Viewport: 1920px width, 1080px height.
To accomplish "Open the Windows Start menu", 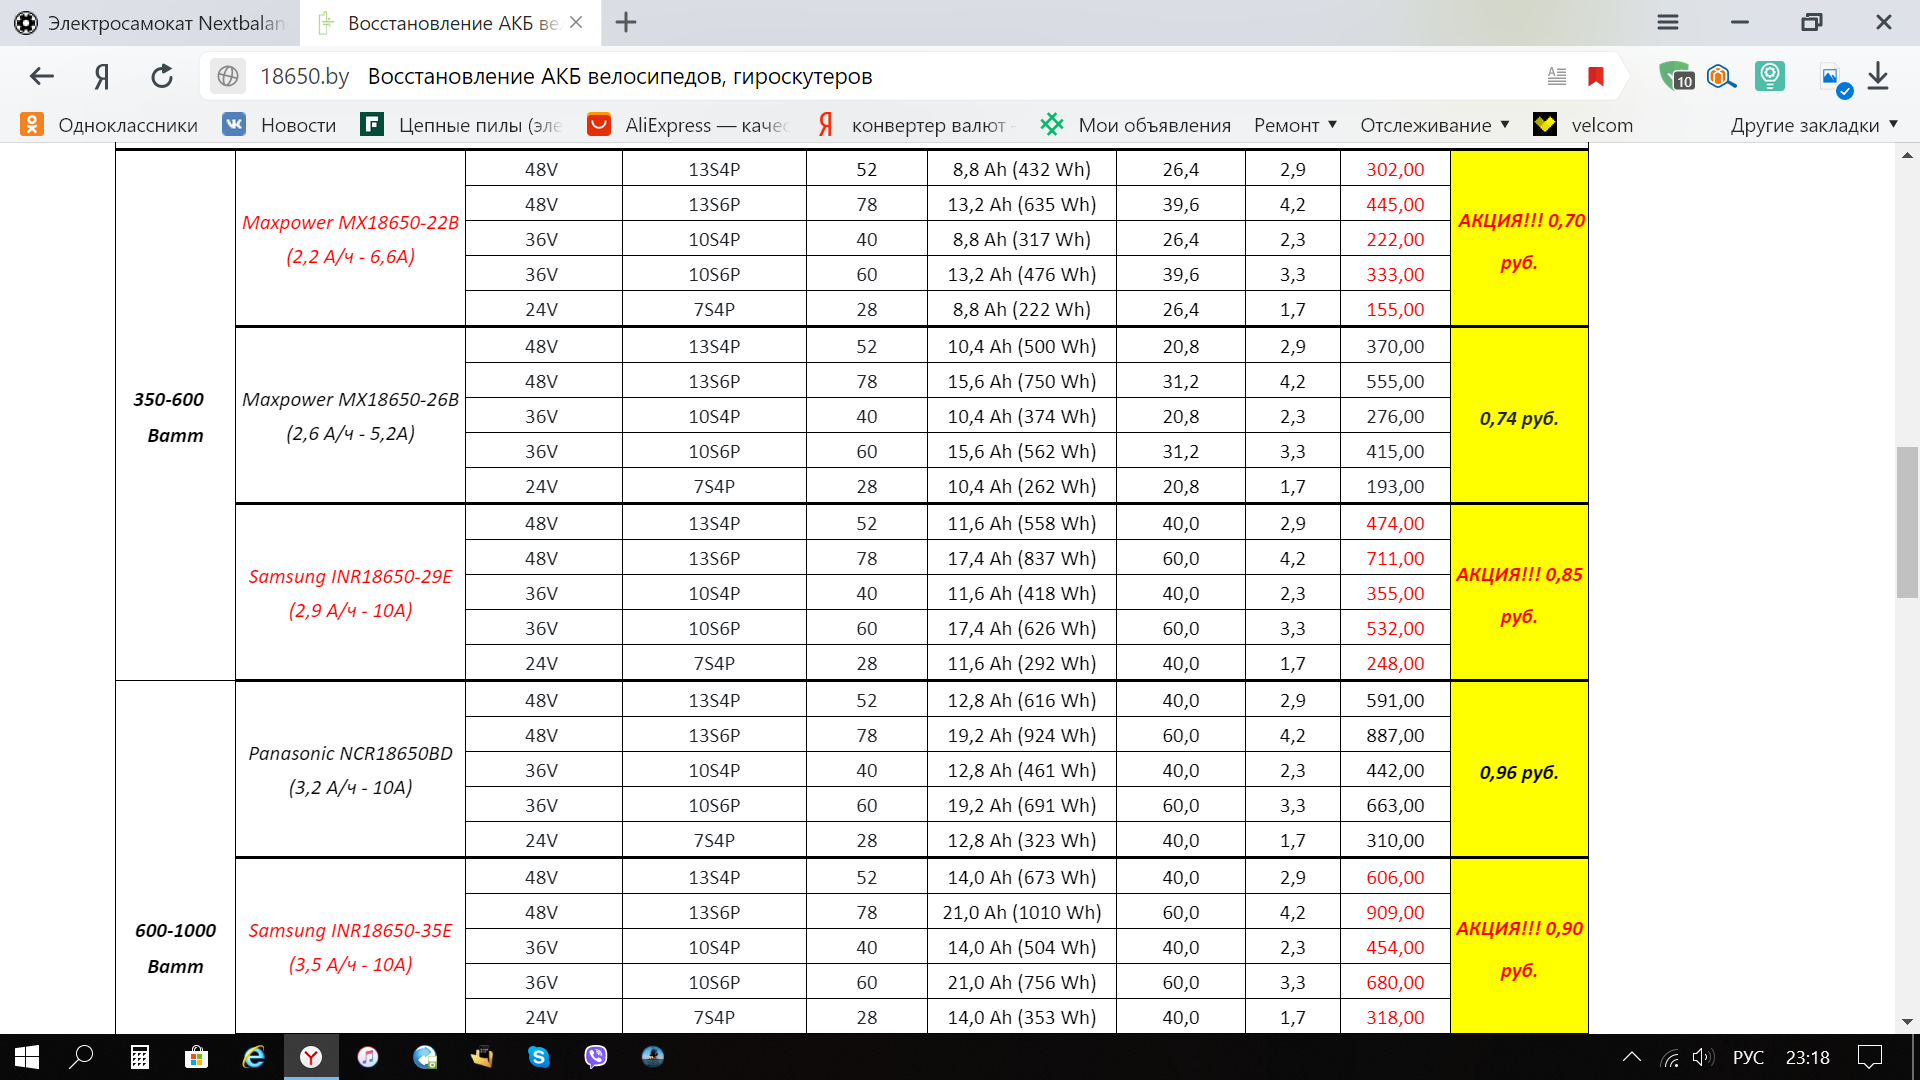I will click(x=27, y=1057).
